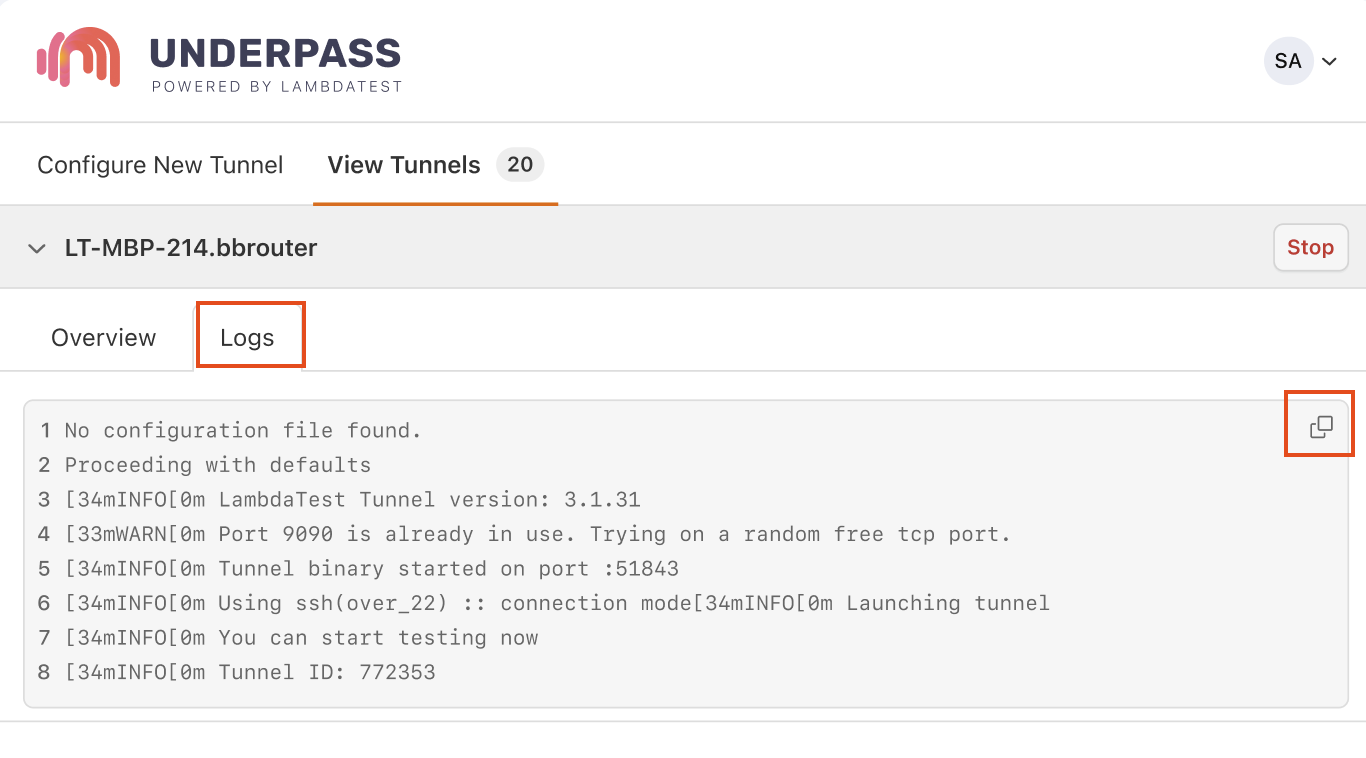Show the Logs tab
The width and height of the screenshot is (1366, 758).
(x=247, y=338)
